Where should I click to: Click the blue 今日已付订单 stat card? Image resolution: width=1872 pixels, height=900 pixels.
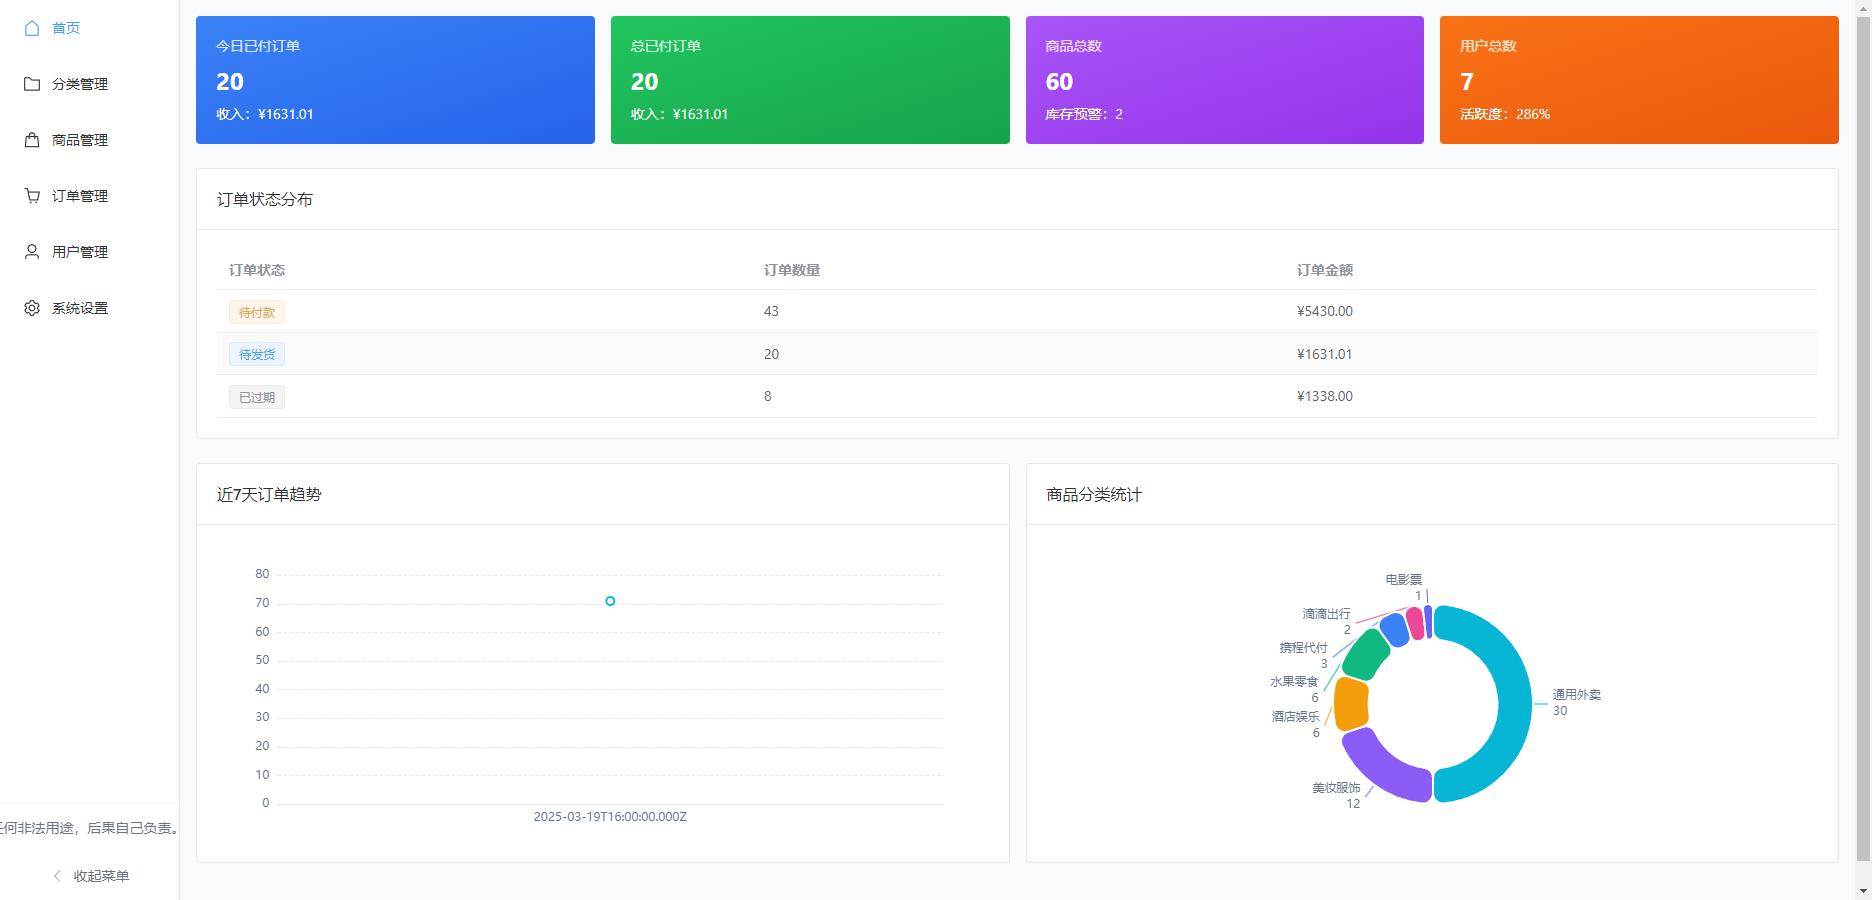pos(395,79)
